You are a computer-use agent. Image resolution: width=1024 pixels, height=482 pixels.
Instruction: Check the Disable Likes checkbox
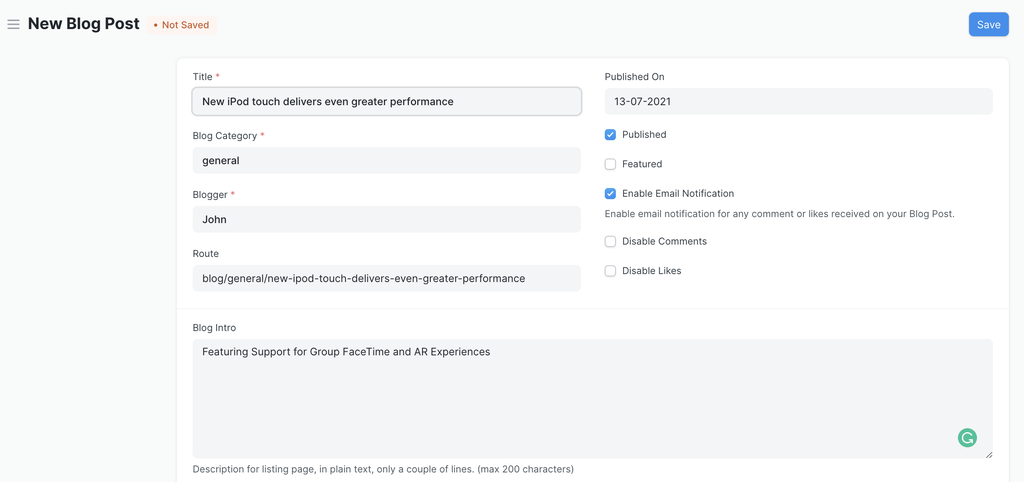click(610, 271)
